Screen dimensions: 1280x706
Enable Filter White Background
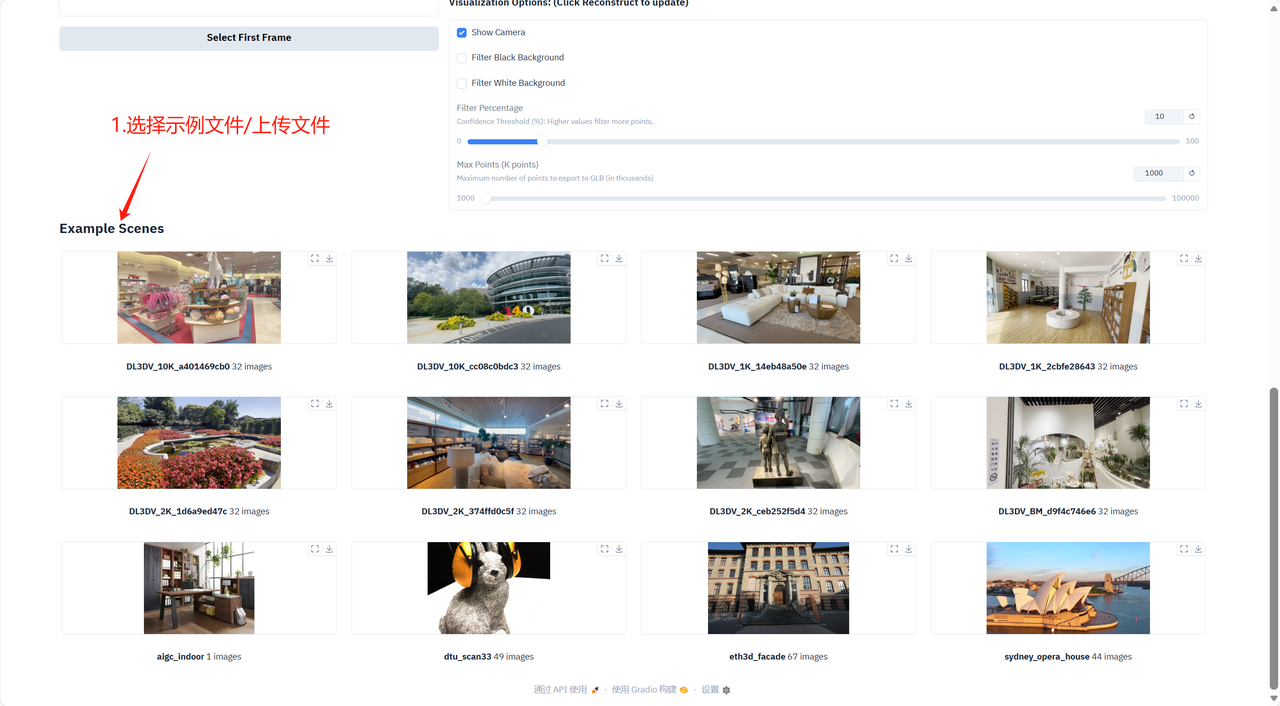pyautogui.click(x=462, y=83)
